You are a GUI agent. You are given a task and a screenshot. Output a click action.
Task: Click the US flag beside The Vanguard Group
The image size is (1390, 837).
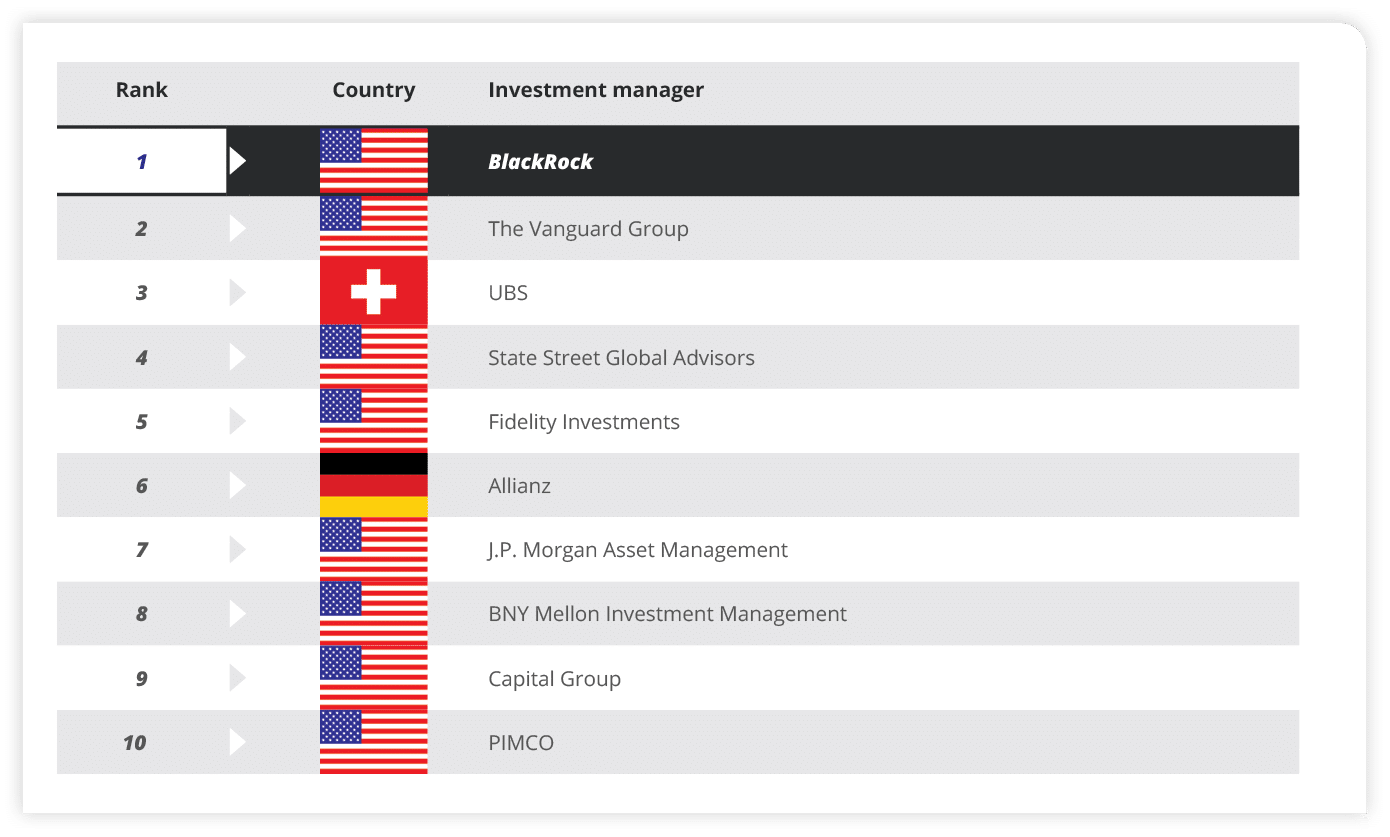(373, 226)
